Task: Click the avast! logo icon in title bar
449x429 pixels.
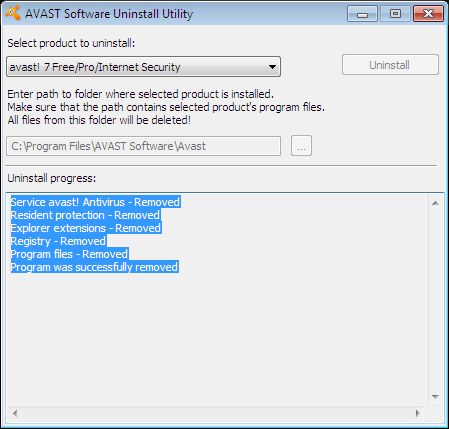Action: [x=13, y=13]
